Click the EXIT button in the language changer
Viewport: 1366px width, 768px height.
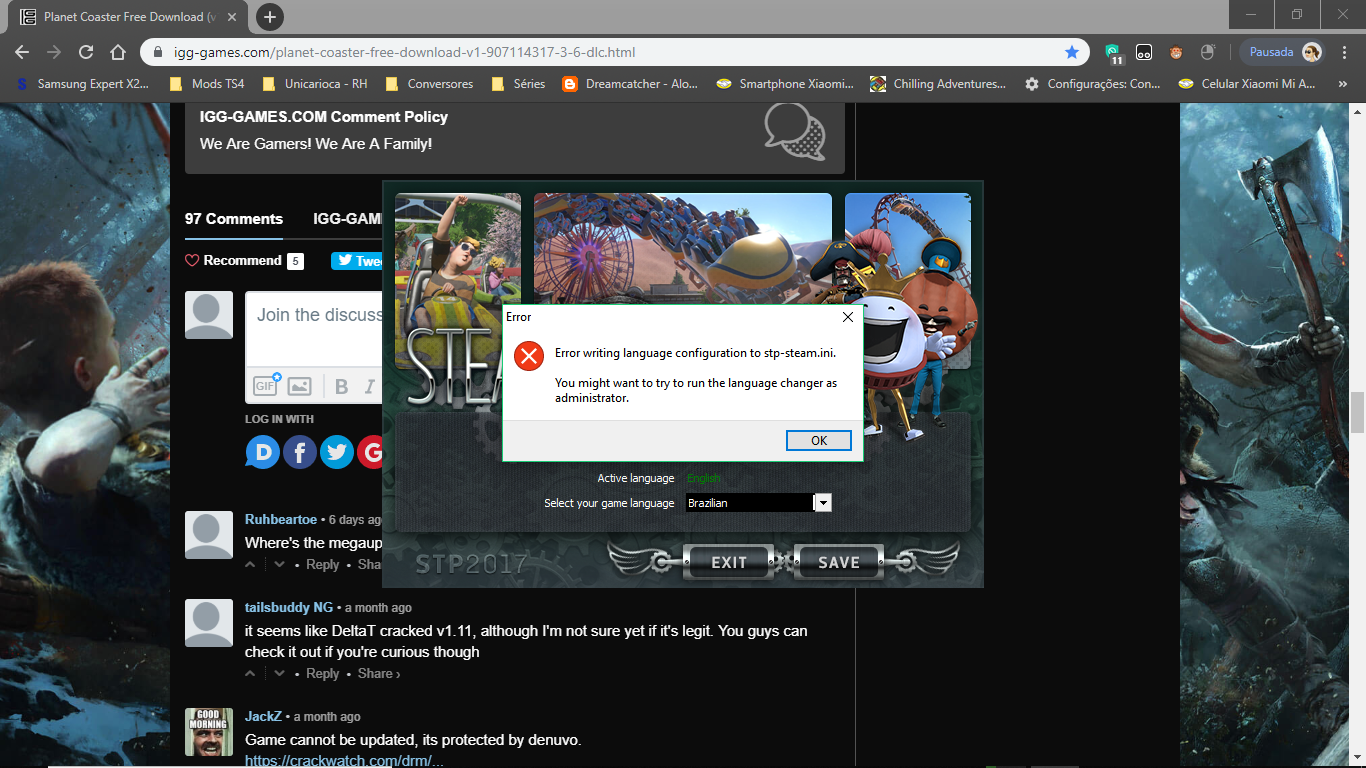click(728, 562)
